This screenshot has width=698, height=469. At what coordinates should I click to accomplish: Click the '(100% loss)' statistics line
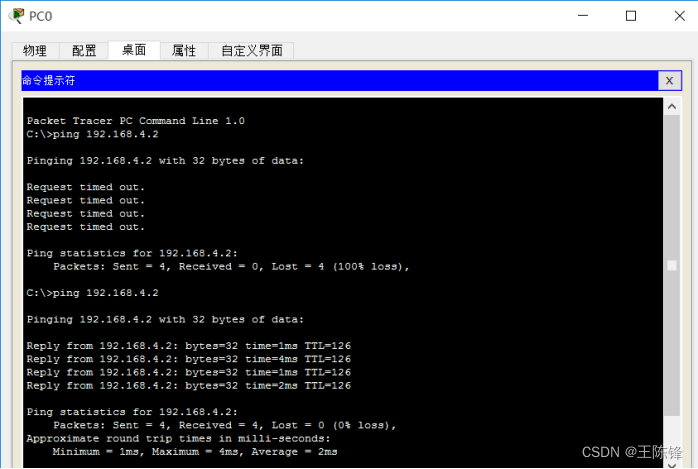tap(231, 267)
